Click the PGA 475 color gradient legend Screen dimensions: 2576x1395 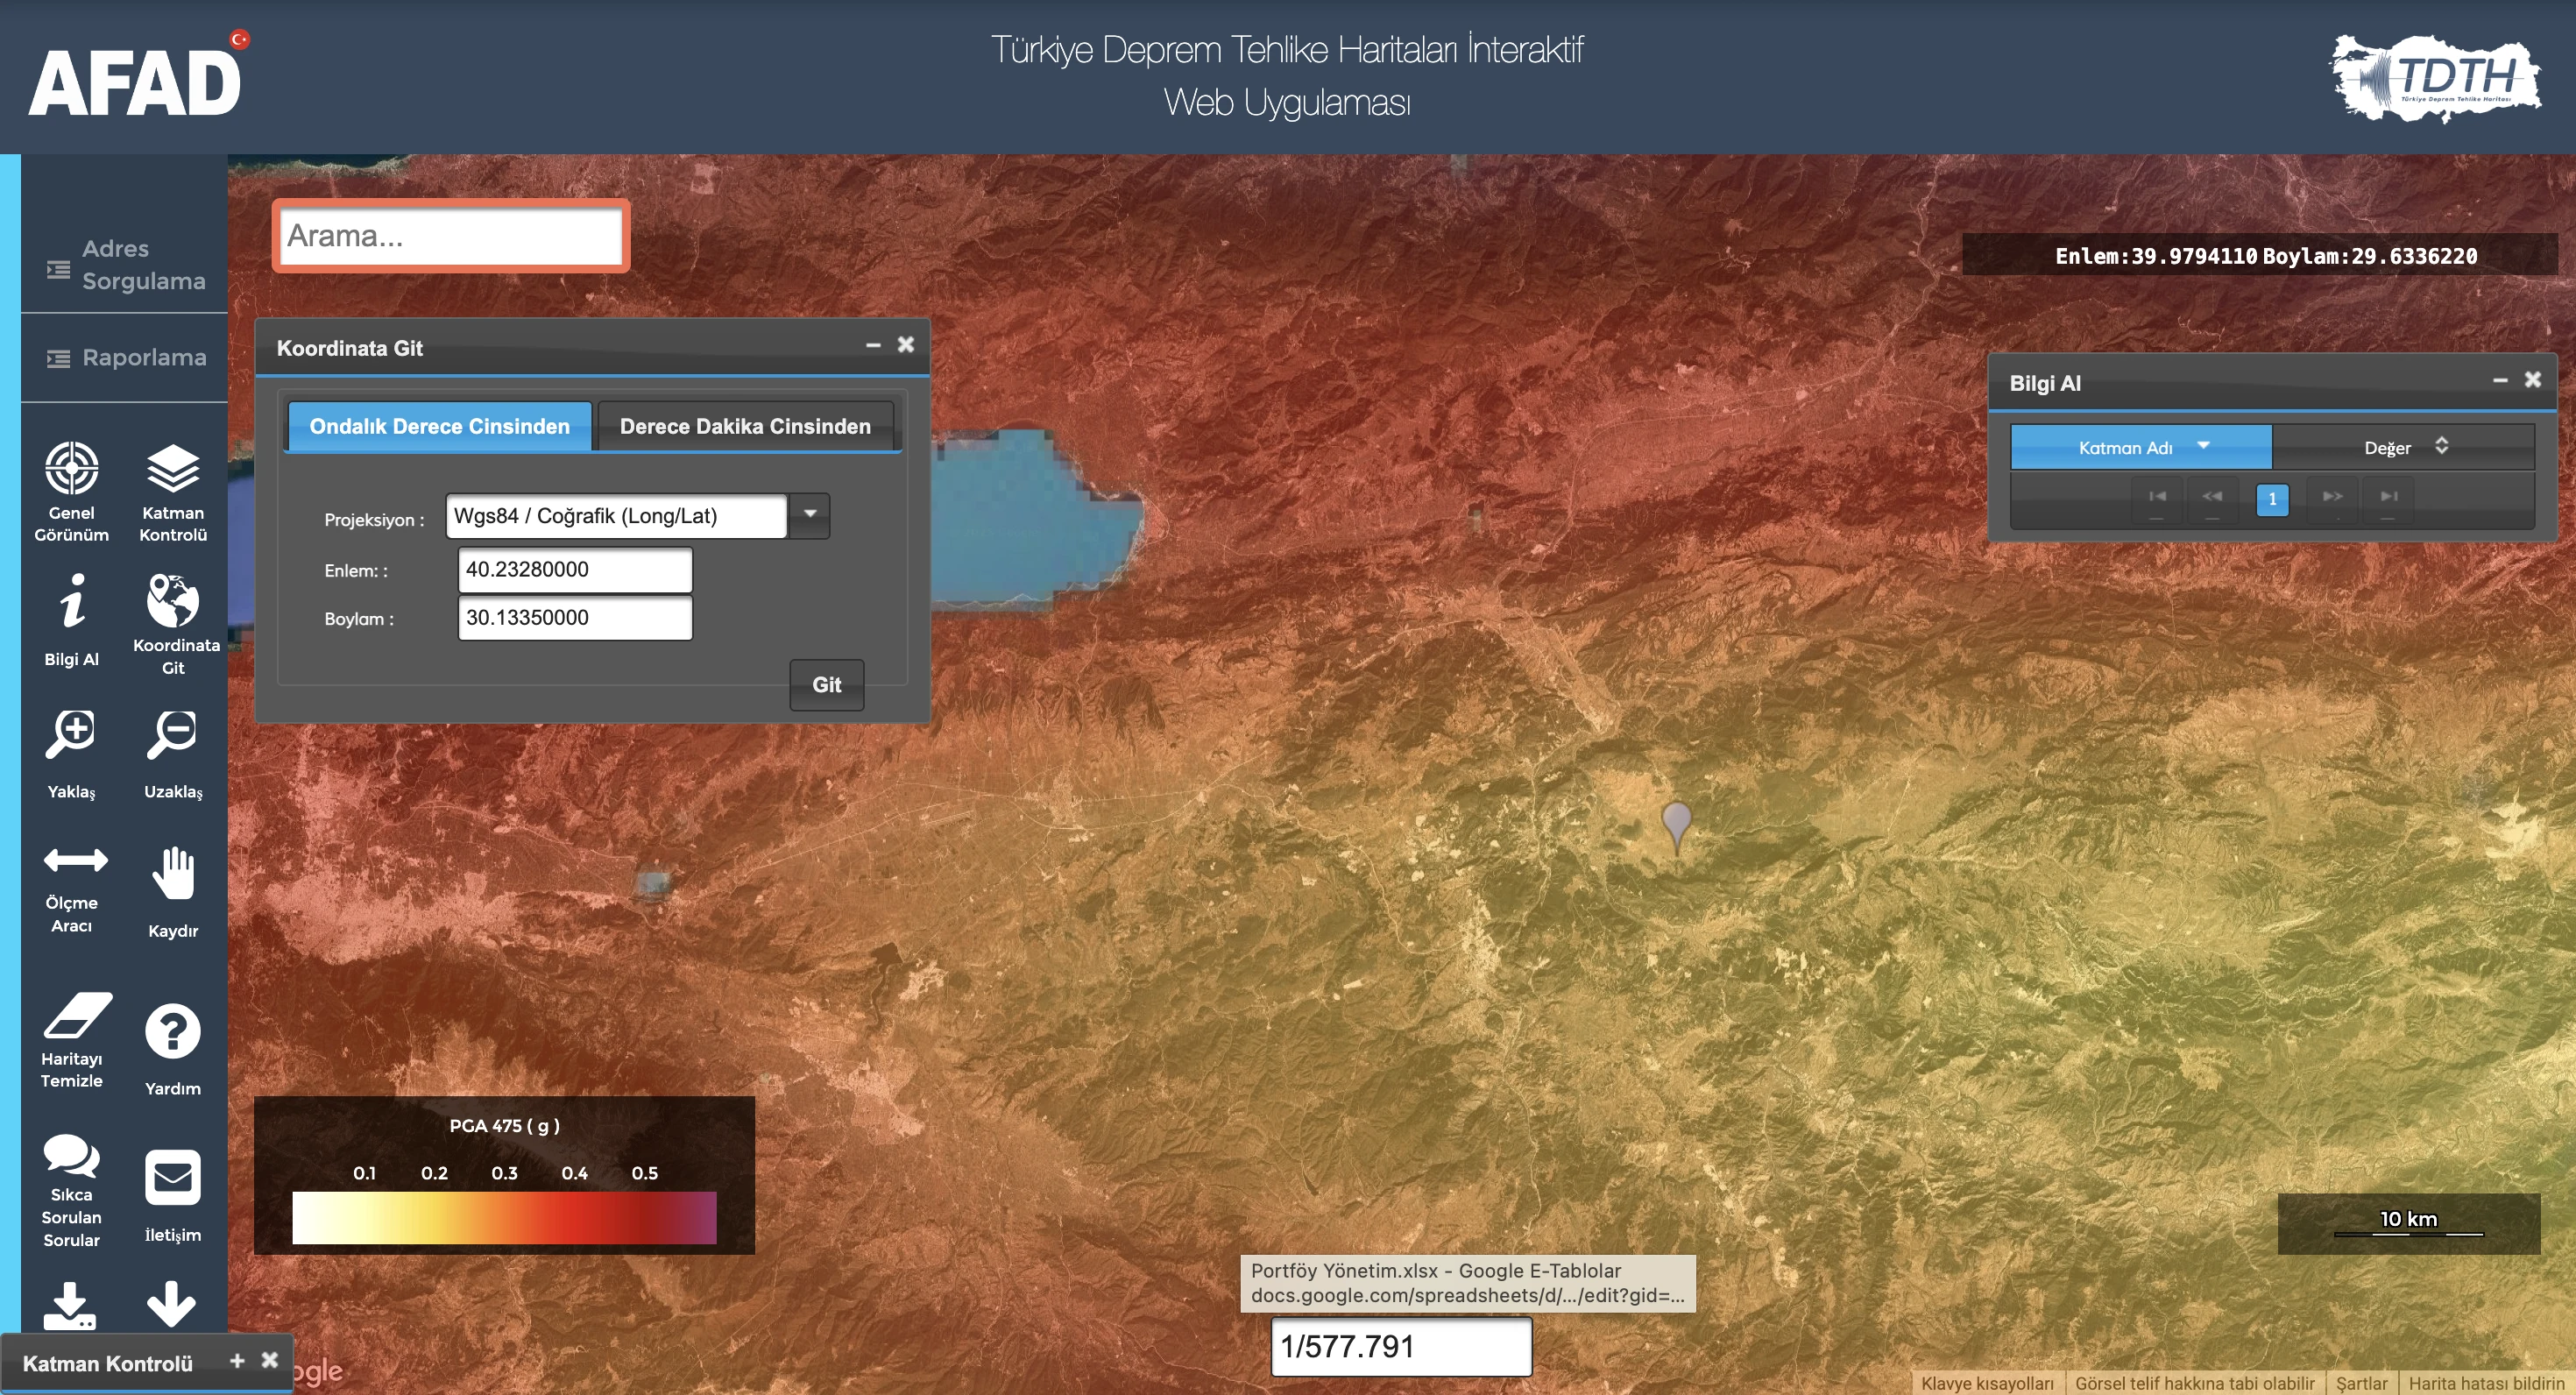(x=504, y=1217)
